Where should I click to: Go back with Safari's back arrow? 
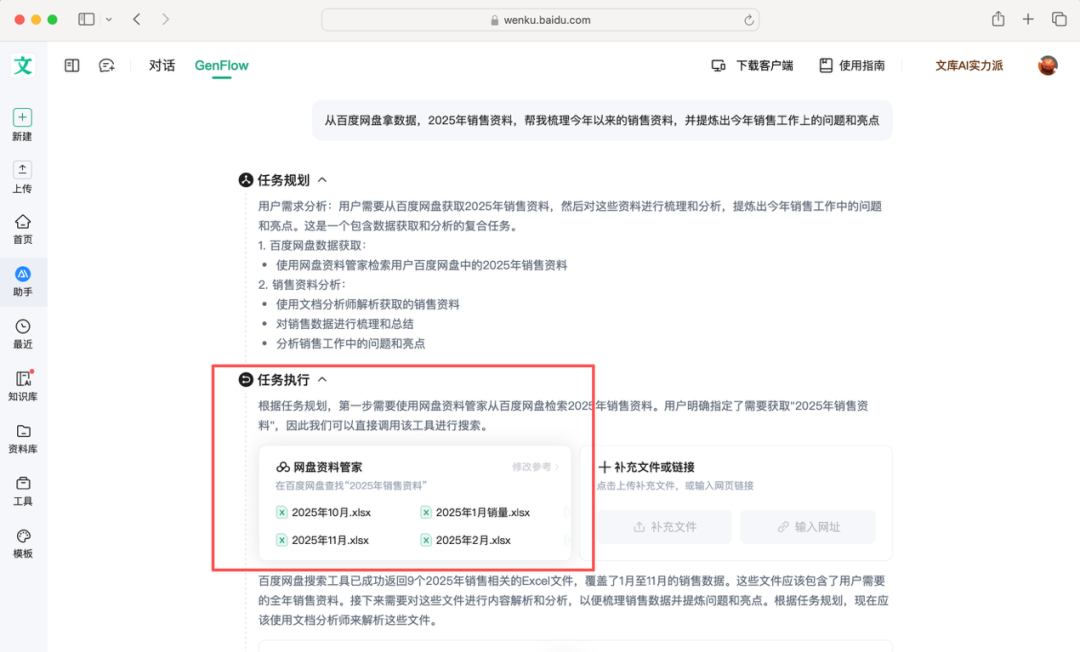pyautogui.click(x=137, y=19)
